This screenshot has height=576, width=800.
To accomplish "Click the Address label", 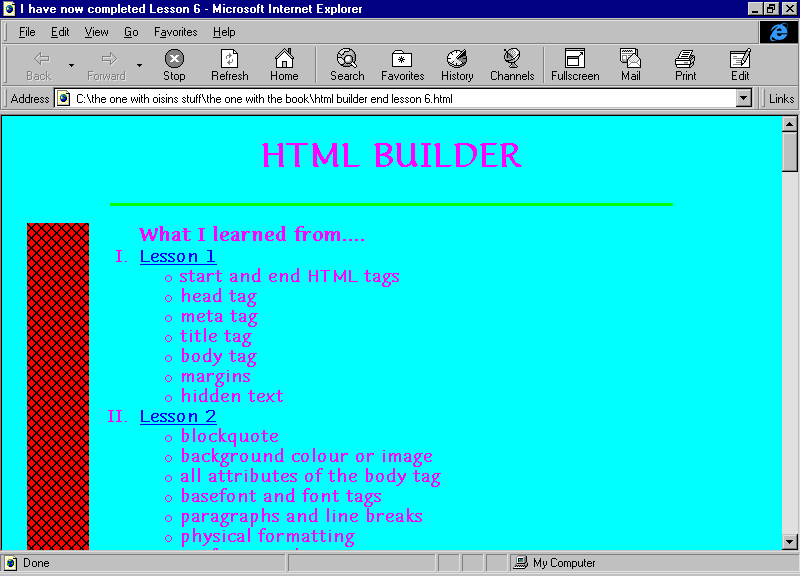I will coord(30,98).
